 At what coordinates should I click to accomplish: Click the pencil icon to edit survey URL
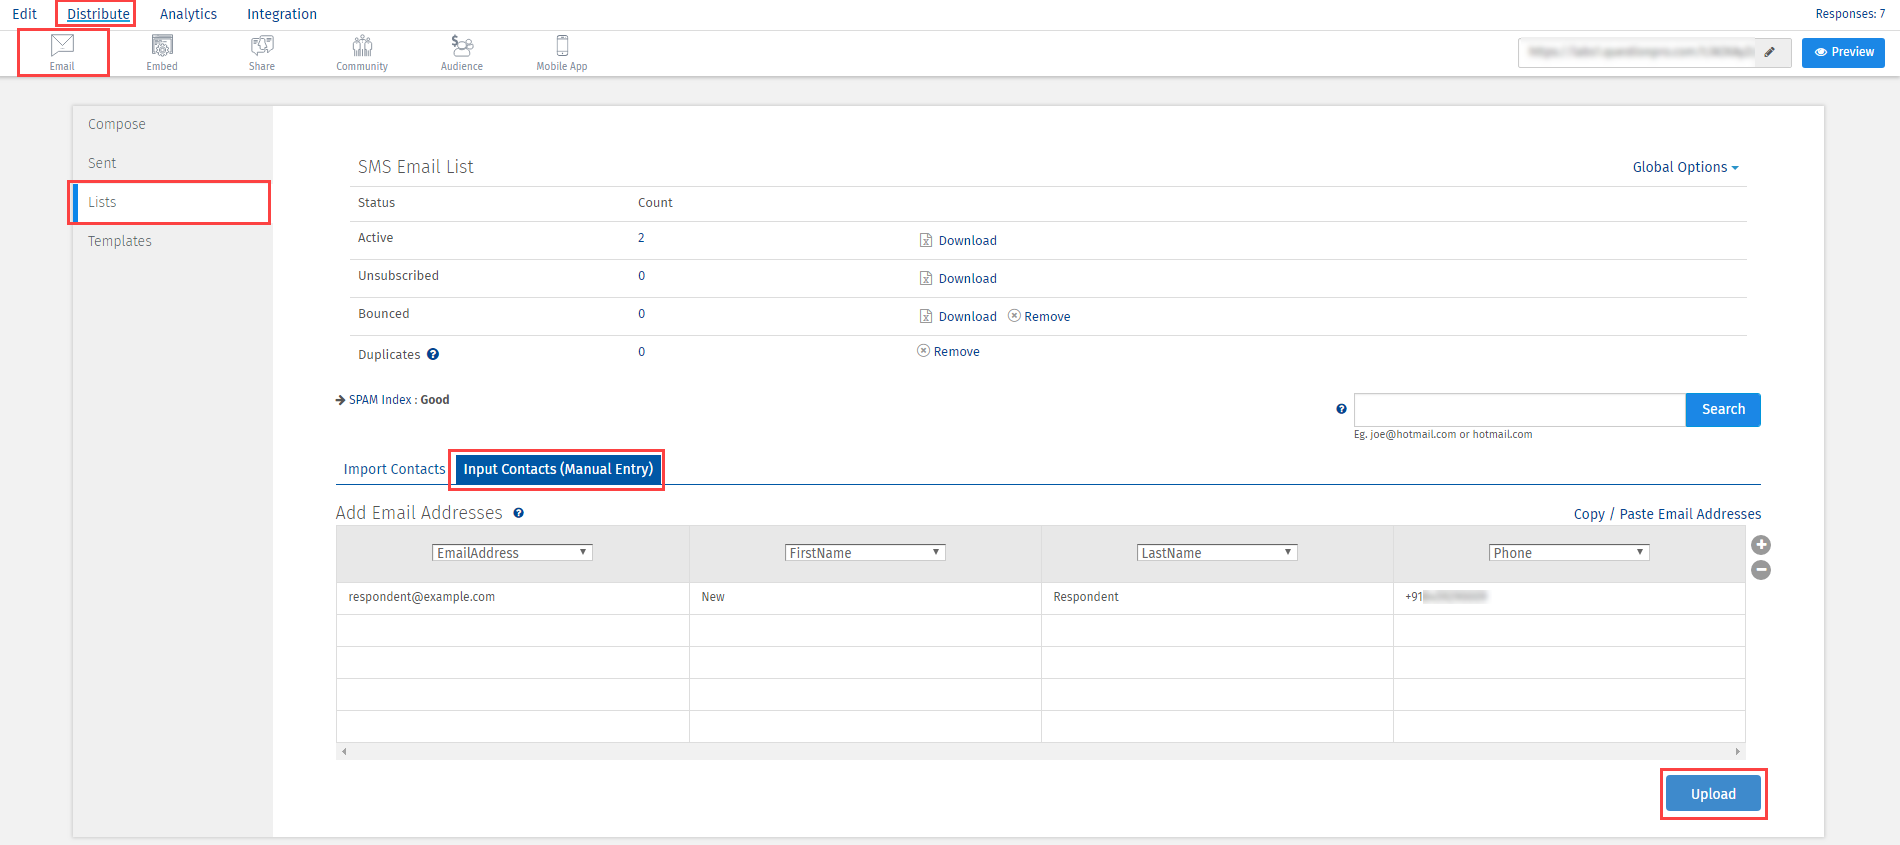(x=1770, y=52)
